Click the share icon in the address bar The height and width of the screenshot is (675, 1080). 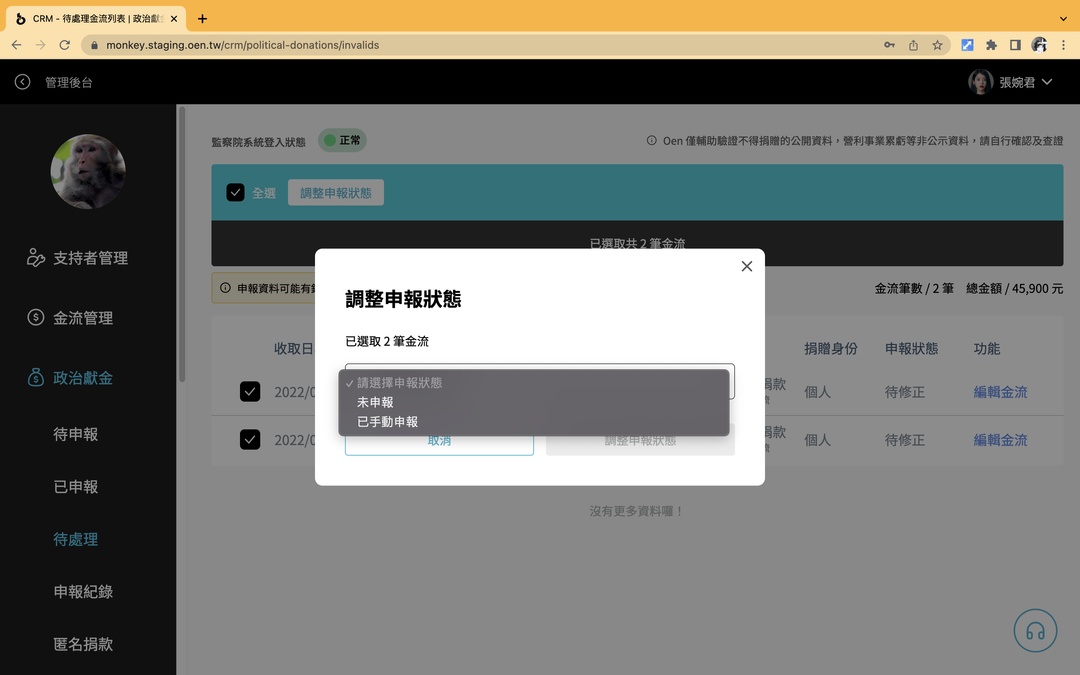tap(912, 44)
